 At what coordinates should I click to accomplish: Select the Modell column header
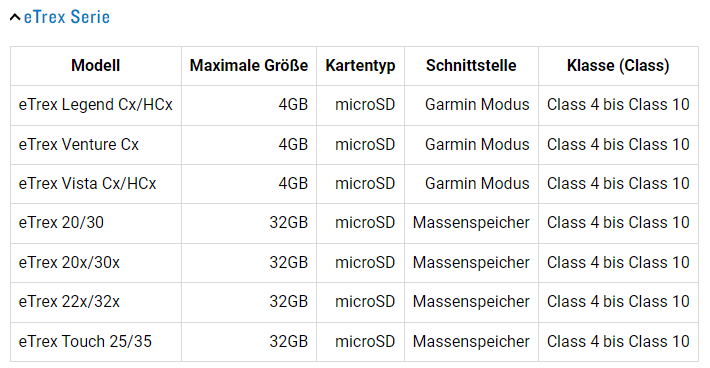click(96, 66)
